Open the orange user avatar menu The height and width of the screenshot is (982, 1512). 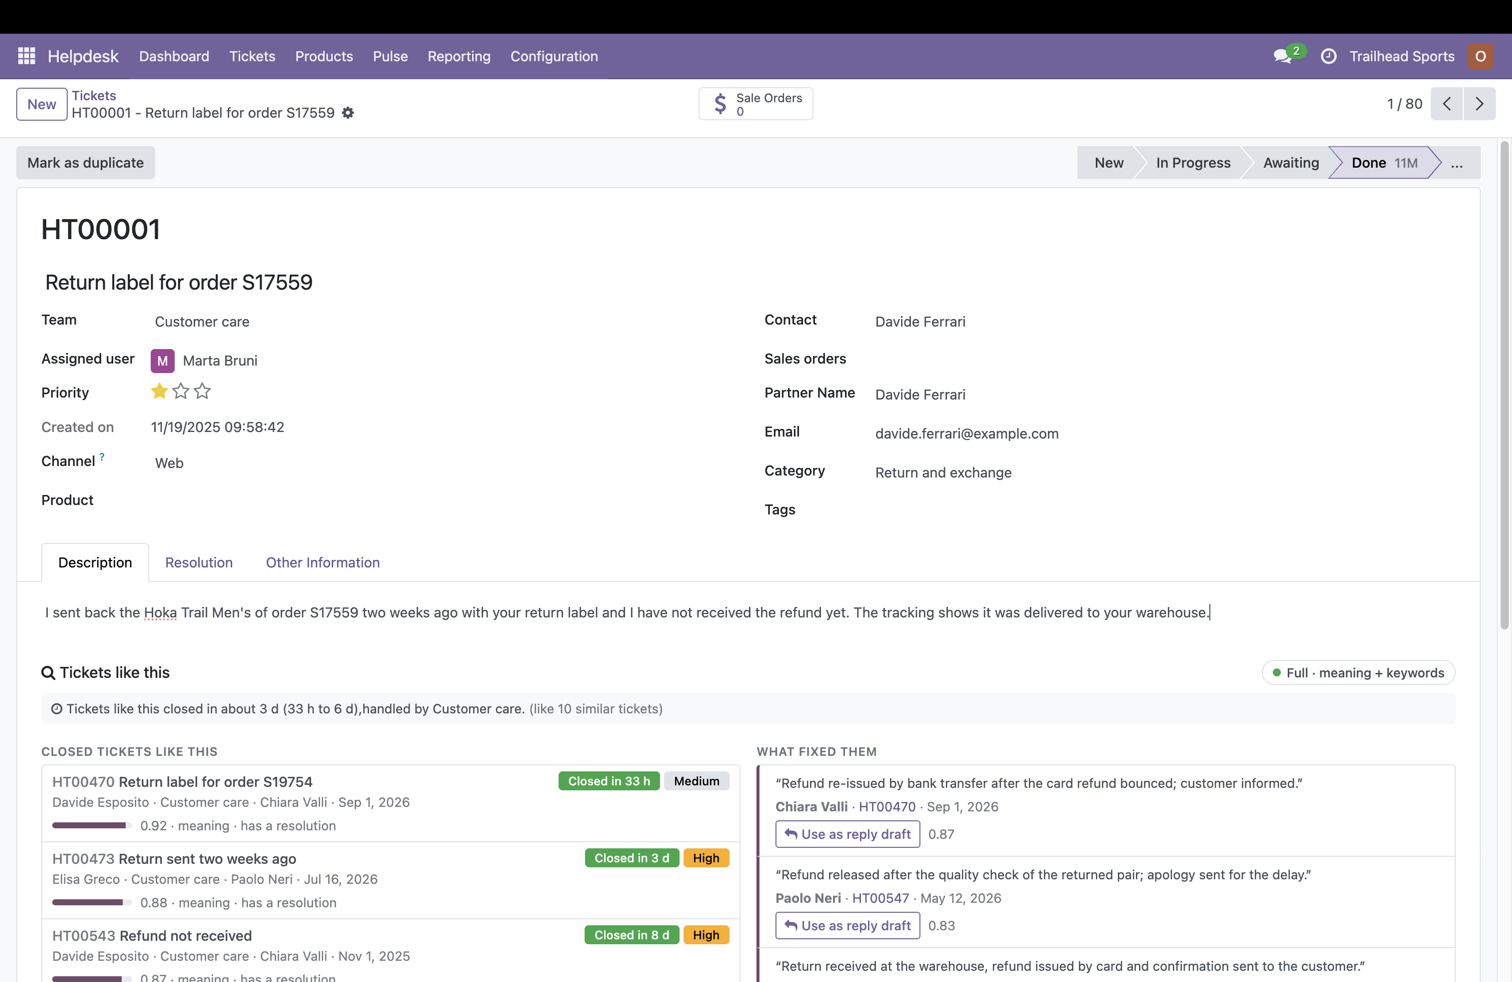coord(1480,56)
